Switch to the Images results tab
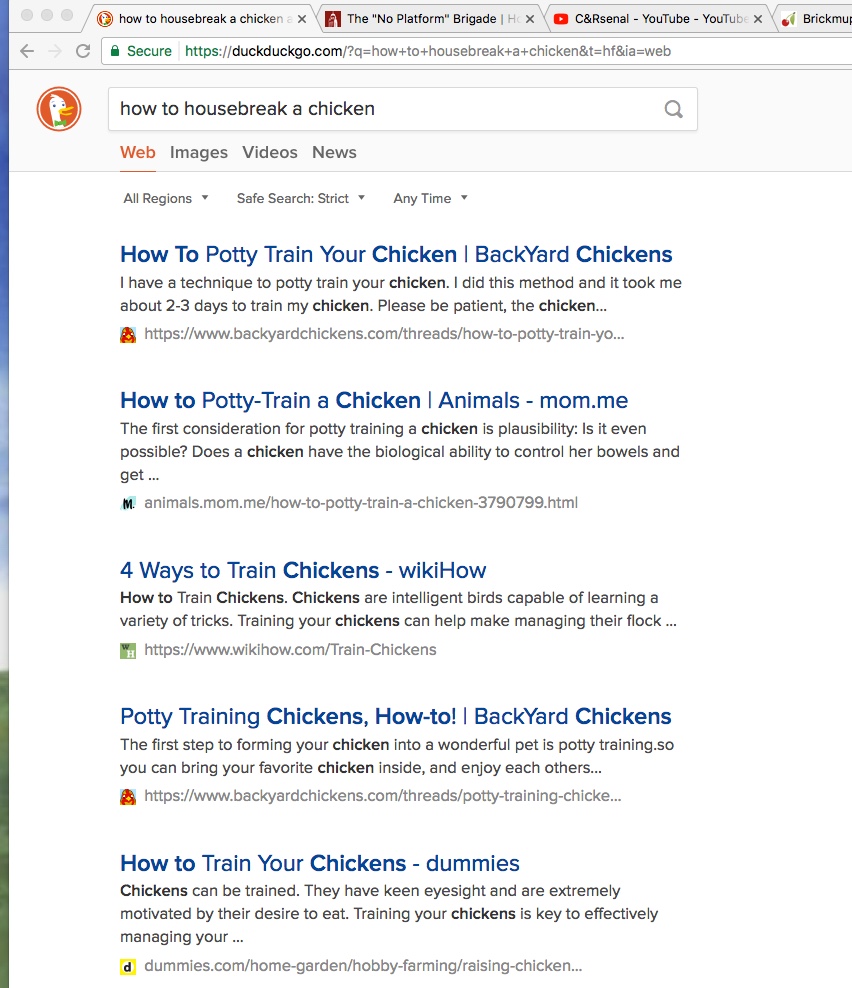This screenshot has width=852, height=988. point(199,153)
